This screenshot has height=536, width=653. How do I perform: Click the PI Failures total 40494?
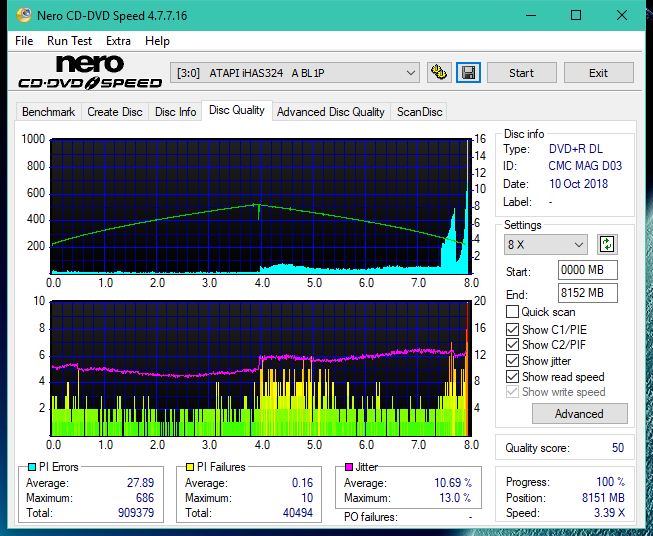pyautogui.click(x=298, y=513)
